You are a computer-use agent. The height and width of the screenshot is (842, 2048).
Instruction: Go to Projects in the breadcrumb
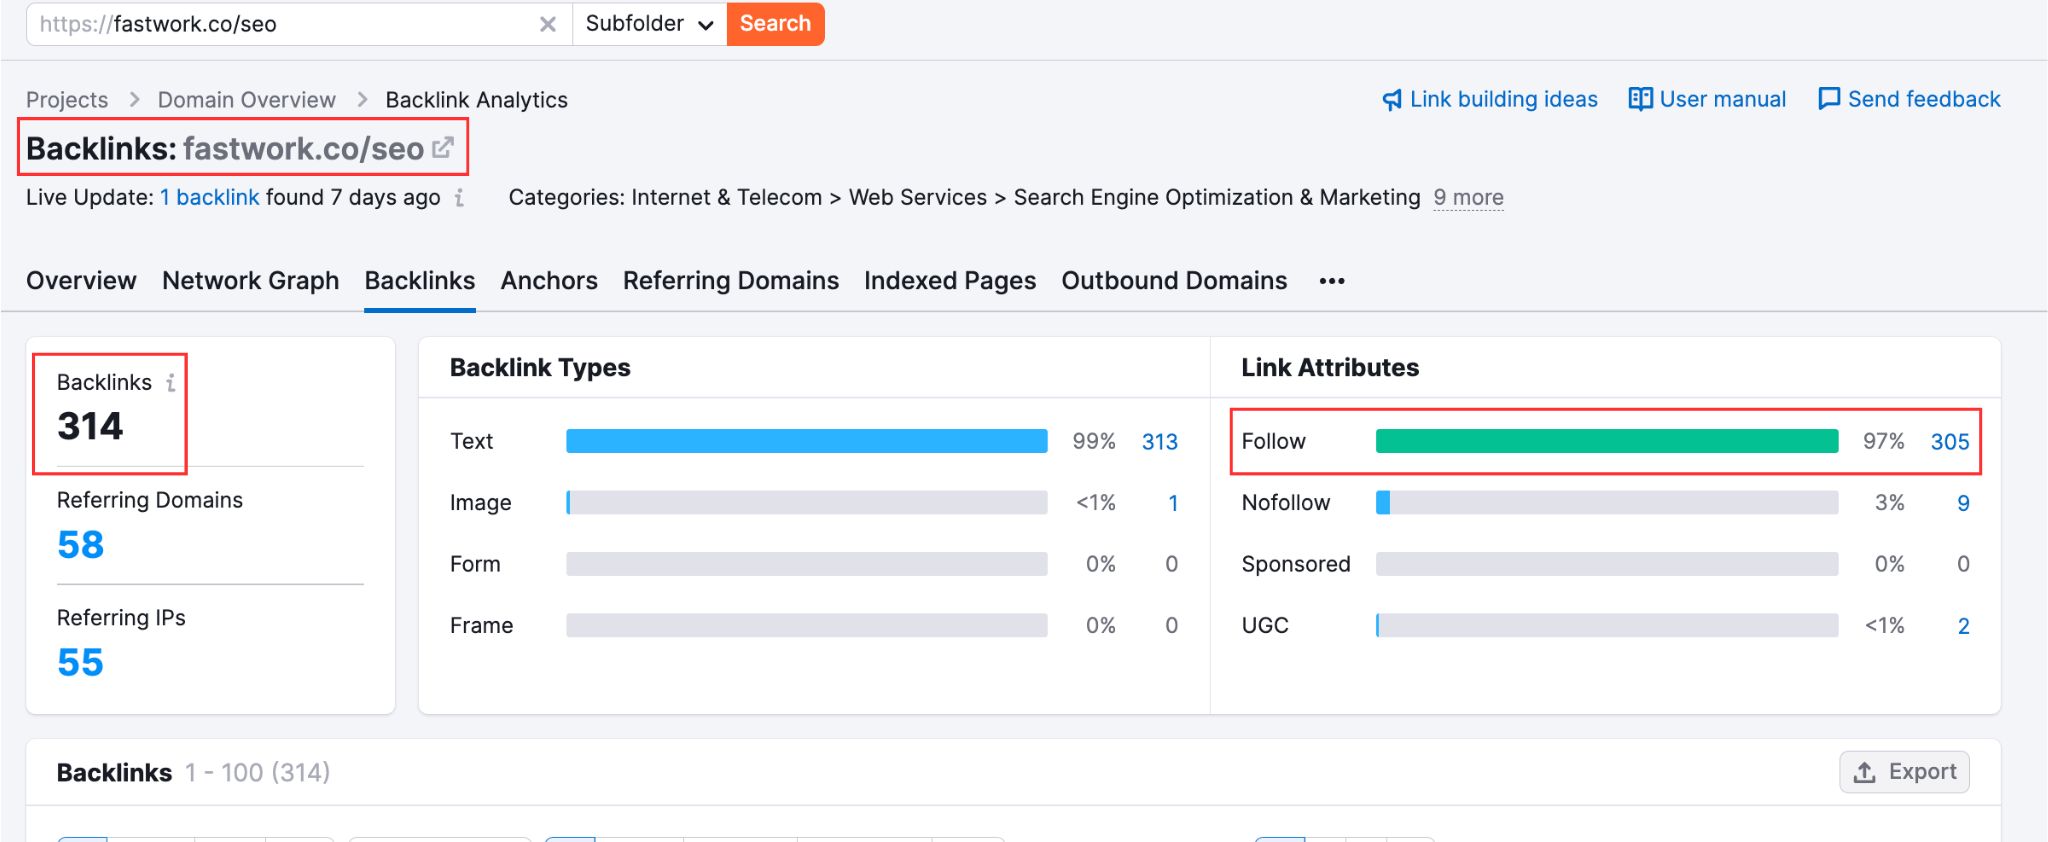click(67, 100)
